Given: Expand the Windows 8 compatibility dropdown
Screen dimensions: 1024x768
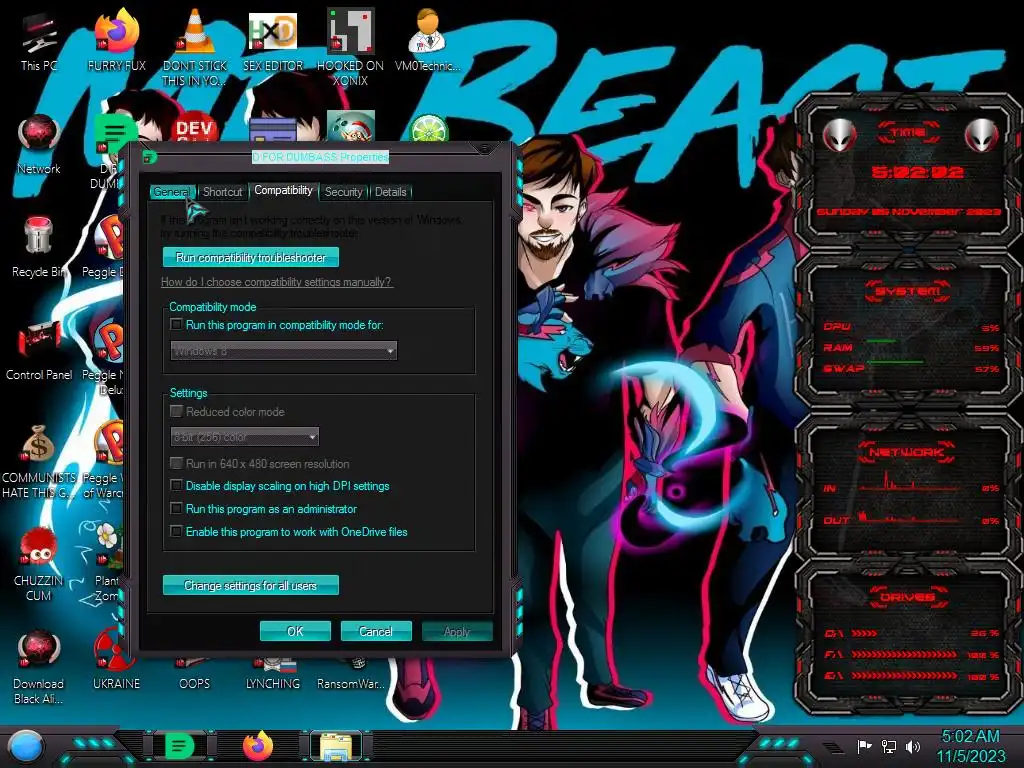Looking at the screenshot, I should pyautogui.click(x=283, y=351).
